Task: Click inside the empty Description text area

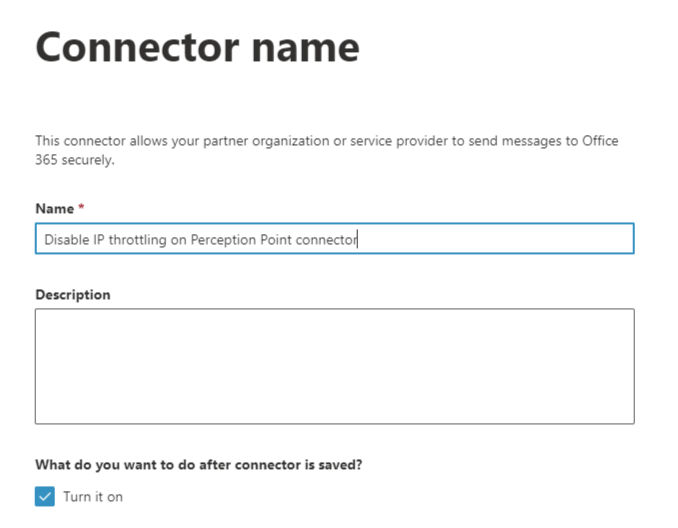Action: (x=334, y=366)
